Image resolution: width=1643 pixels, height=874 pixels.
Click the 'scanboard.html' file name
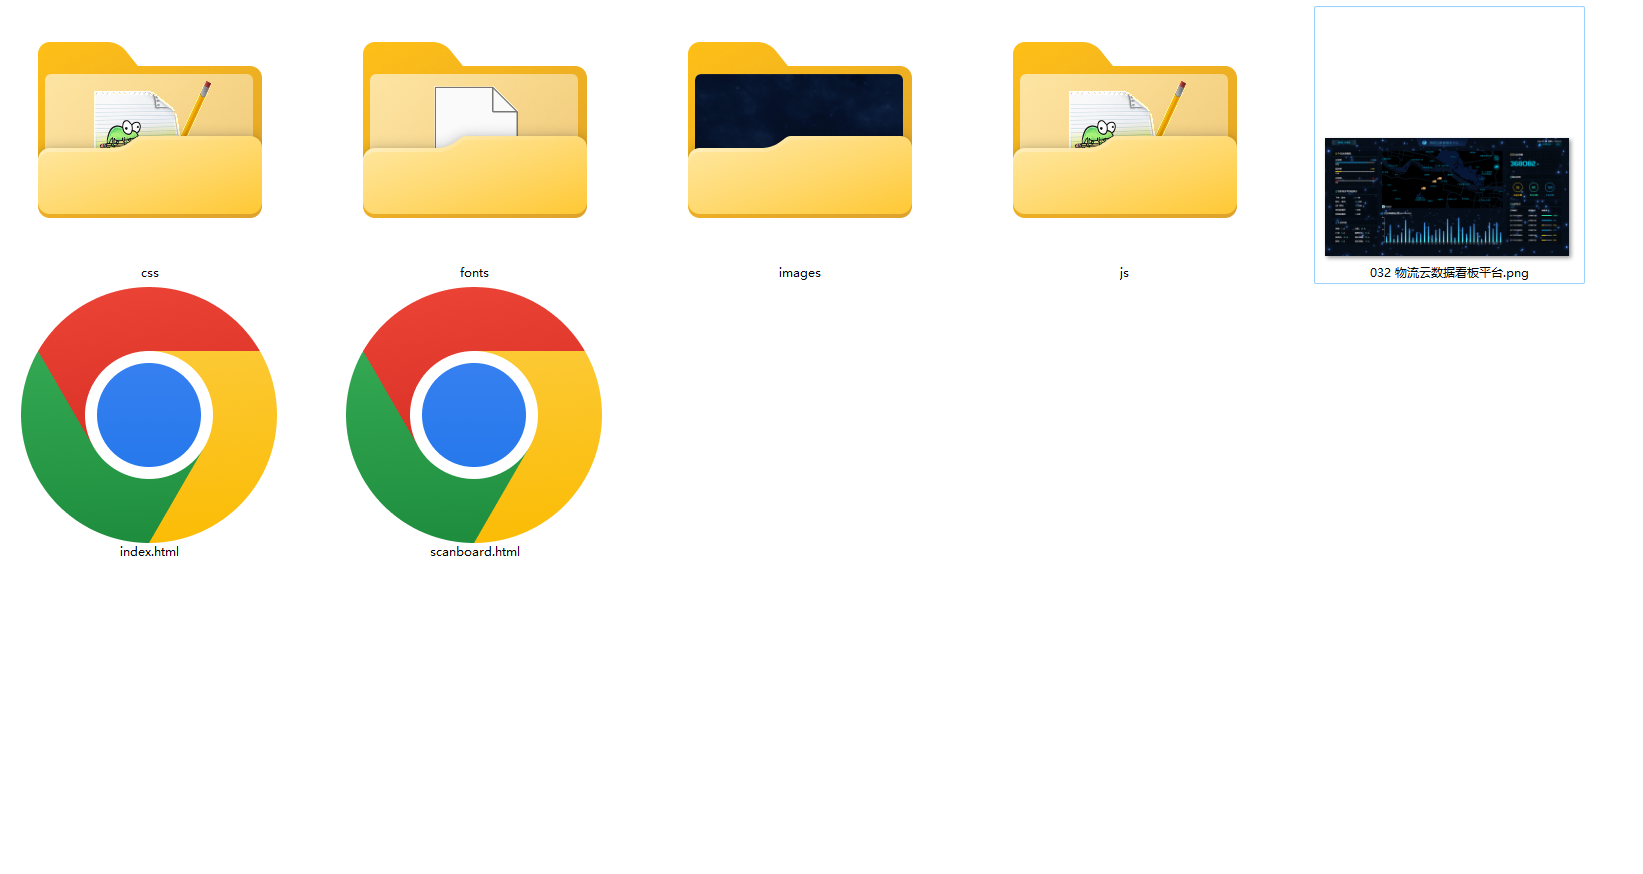[x=475, y=551]
